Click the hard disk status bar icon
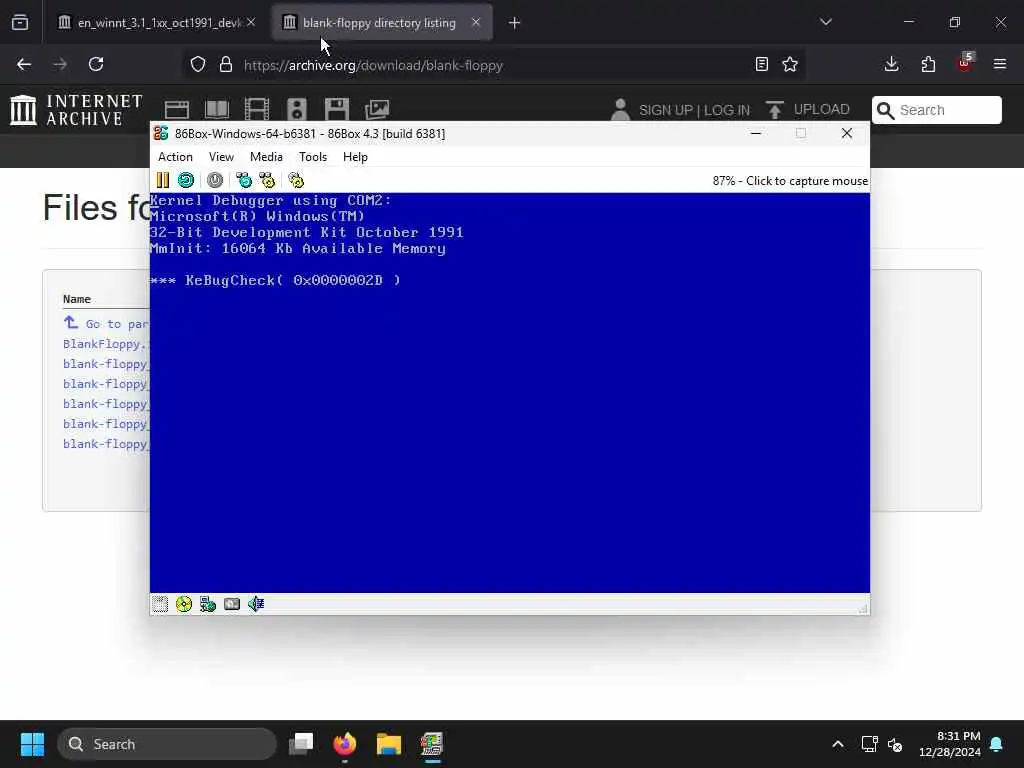Image resolution: width=1024 pixels, height=768 pixels. pyautogui.click(x=232, y=604)
